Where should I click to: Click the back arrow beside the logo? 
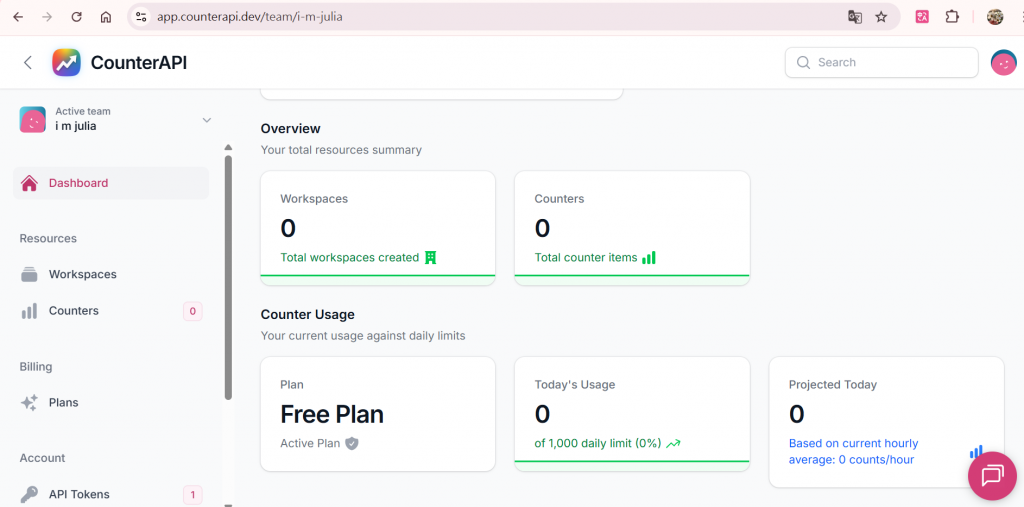point(28,62)
